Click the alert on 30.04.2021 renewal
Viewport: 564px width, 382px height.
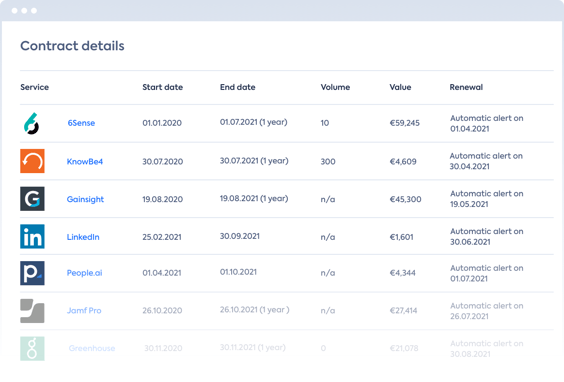486,161
